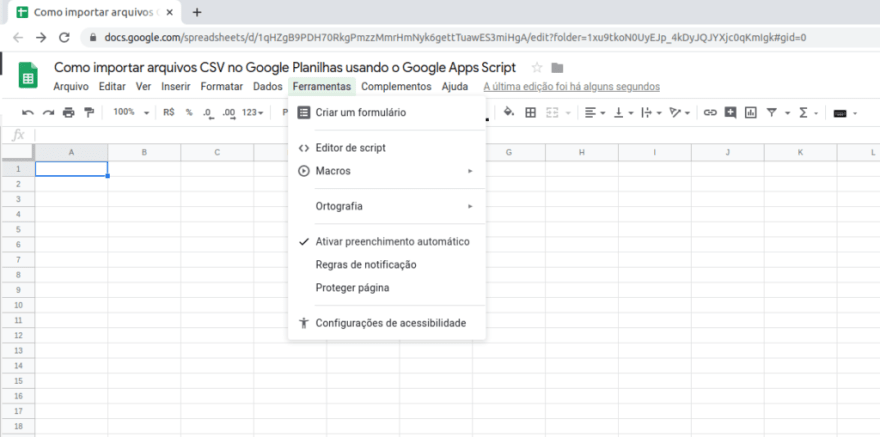Viewport: 880px width, 437px height.
Task: Click the functions sigma icon
Action: (x=803, y=113)
